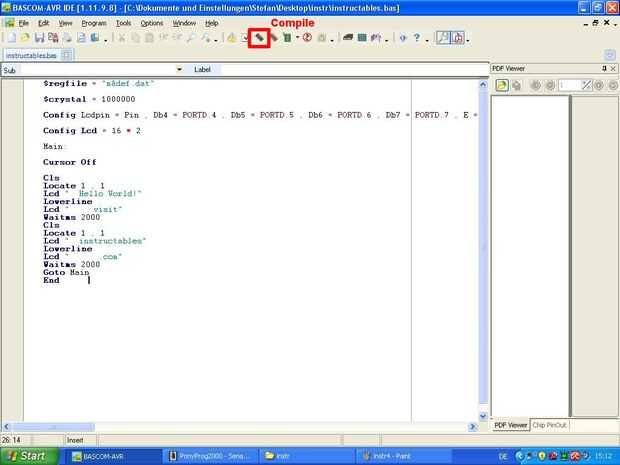Click the horizontal scrollbar left arrow
Screen dimensions: 620x465
6,427
